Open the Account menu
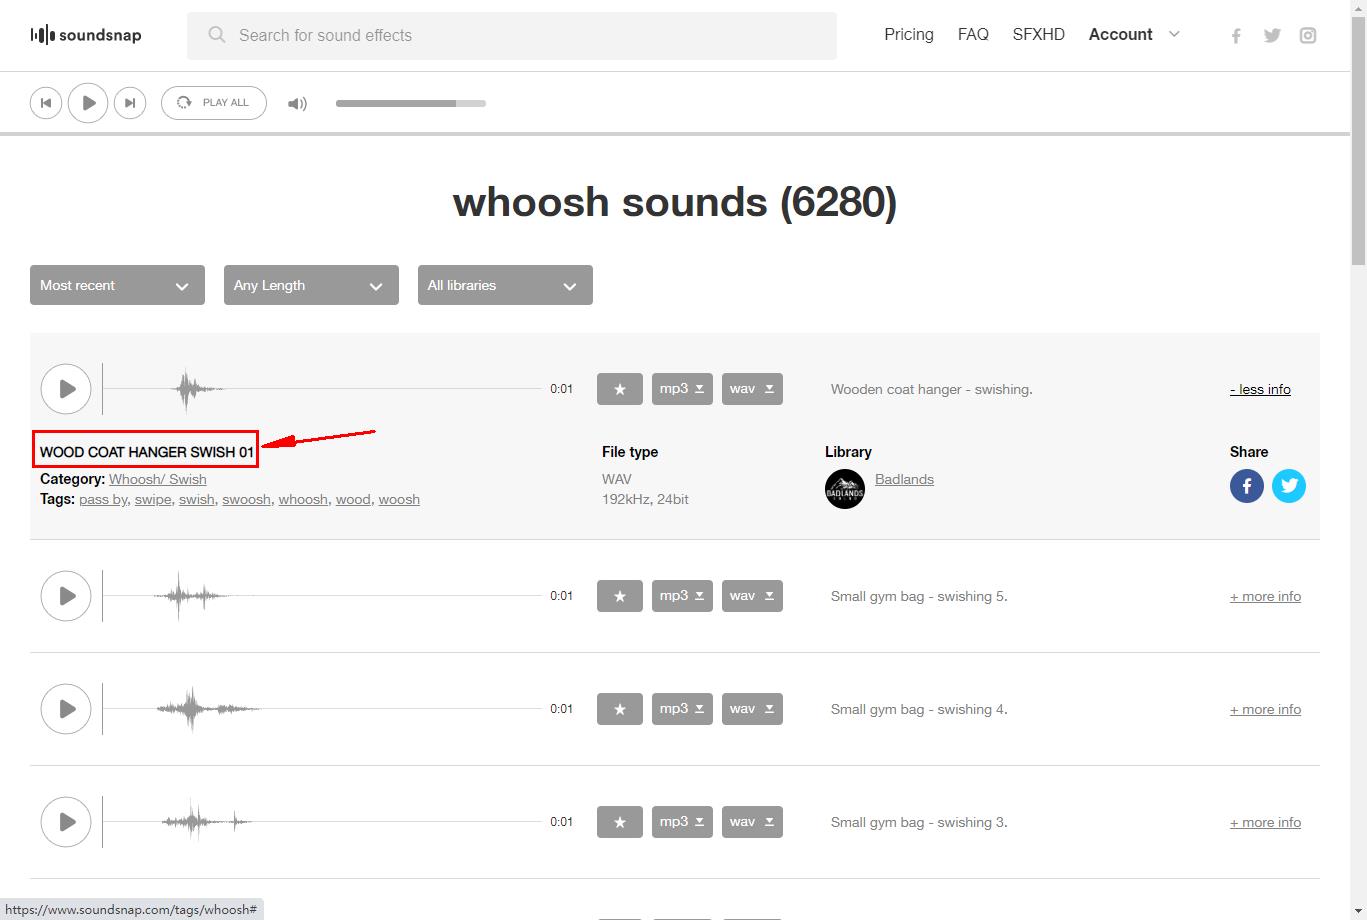 (1133, 35)
